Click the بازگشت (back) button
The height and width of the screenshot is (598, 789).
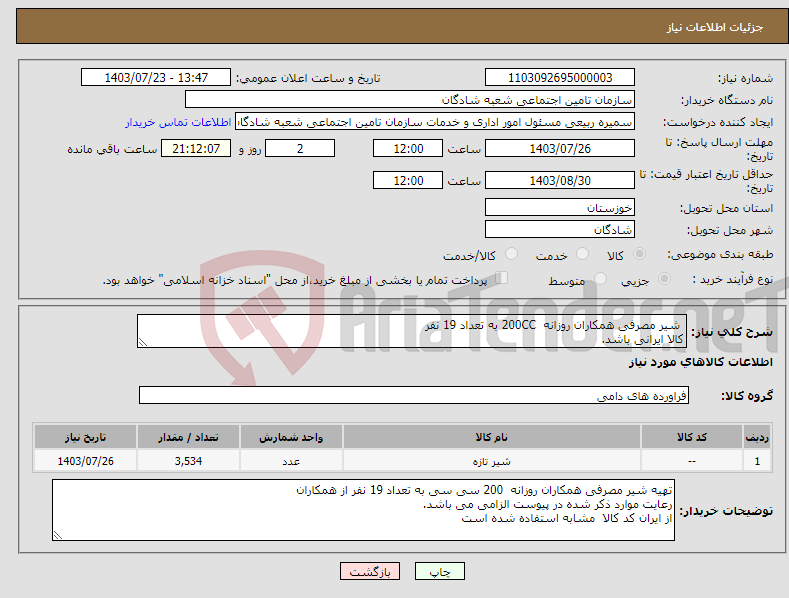(x=370, y=571)
